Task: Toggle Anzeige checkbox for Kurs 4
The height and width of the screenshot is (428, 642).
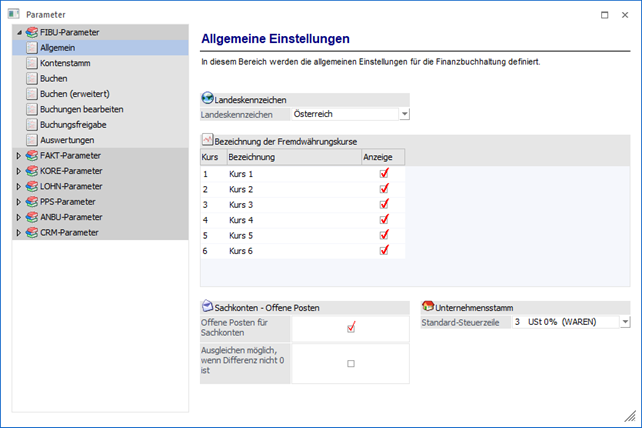Action: pos(384,219)
